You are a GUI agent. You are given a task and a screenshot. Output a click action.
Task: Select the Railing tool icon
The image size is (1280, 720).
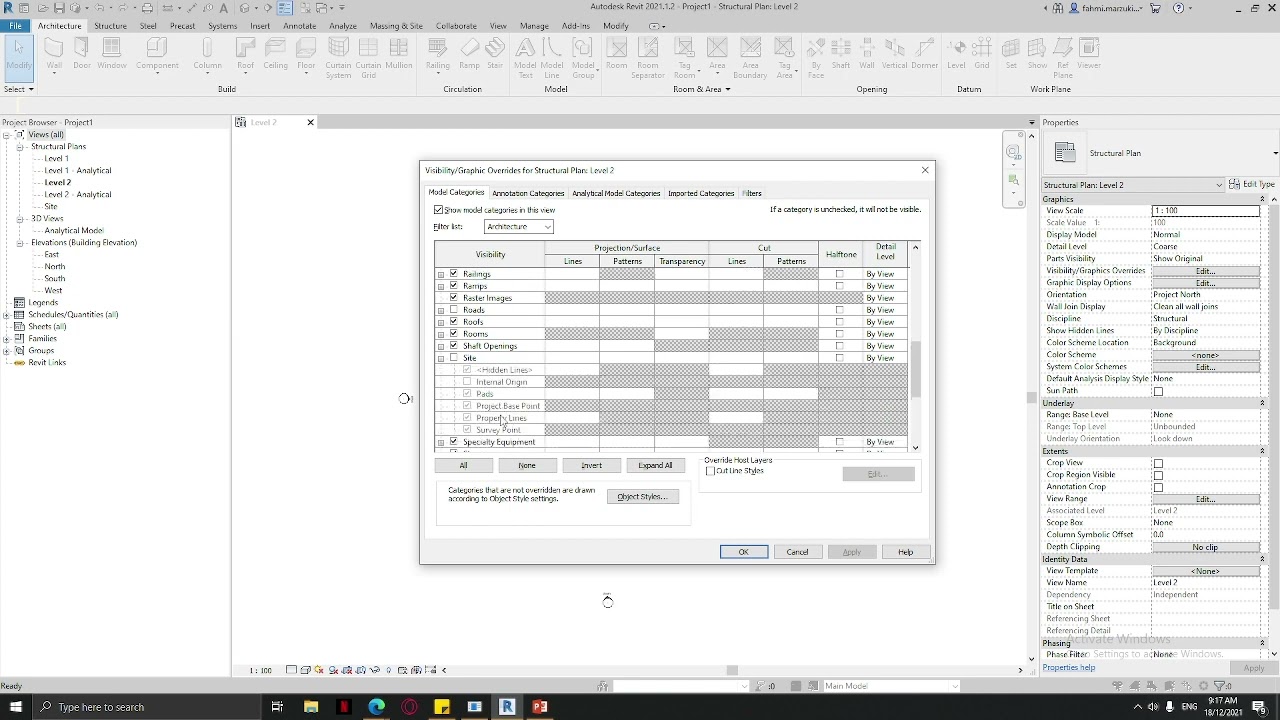pyautogui.click(x=437, y=47)
